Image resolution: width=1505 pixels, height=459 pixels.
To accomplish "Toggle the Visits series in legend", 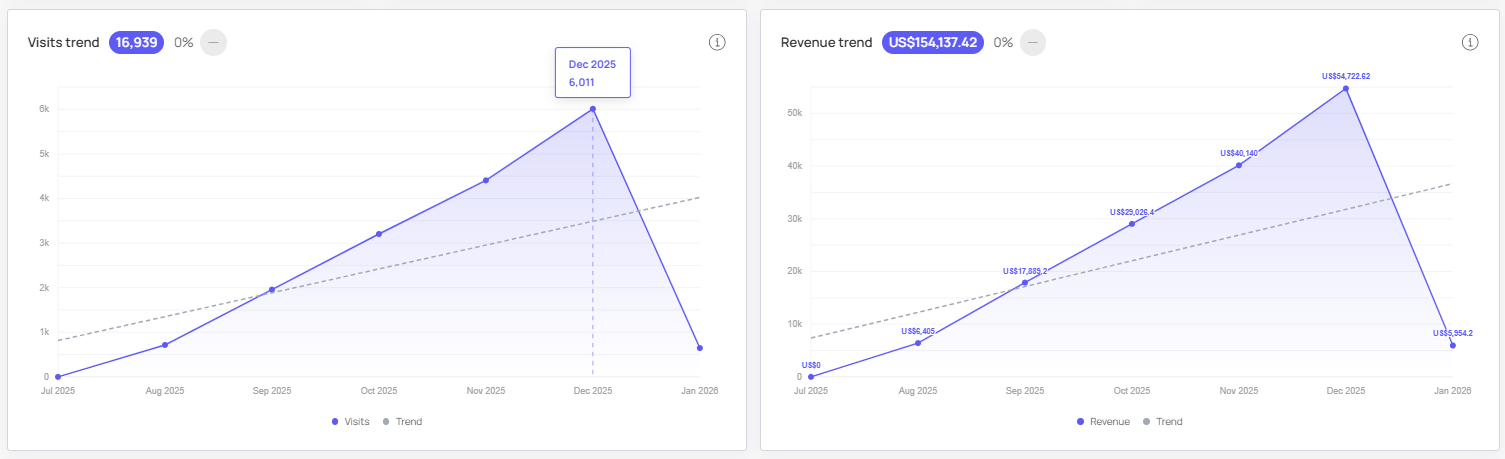I will click(x=351, y=422).
